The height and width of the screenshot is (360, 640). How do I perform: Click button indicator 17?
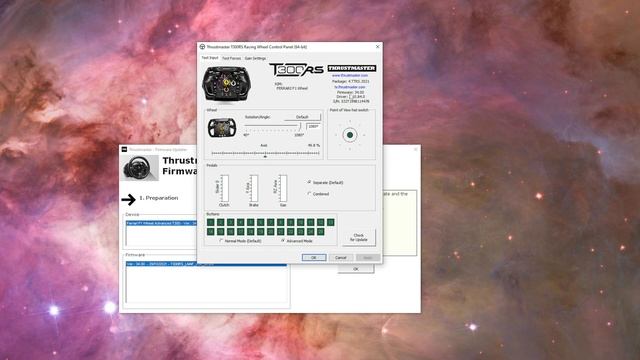pyautogui.click(x=240, y=231)
